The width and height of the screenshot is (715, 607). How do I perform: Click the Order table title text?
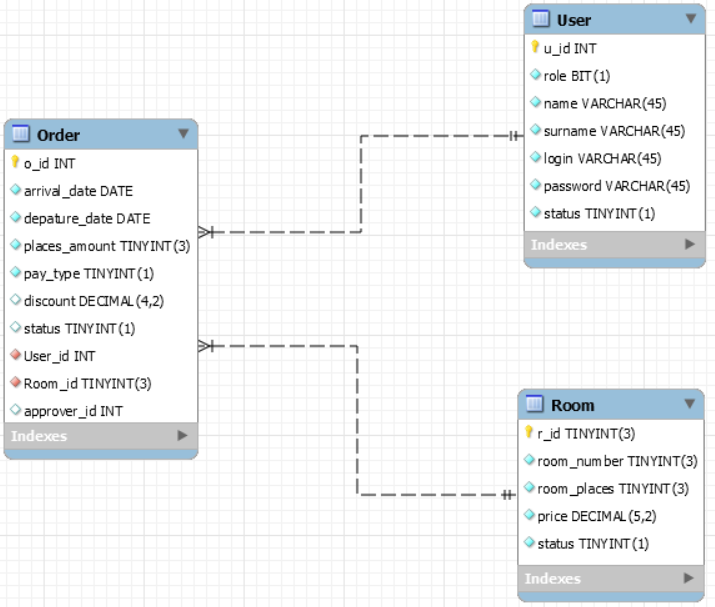(x=58, y=135)
